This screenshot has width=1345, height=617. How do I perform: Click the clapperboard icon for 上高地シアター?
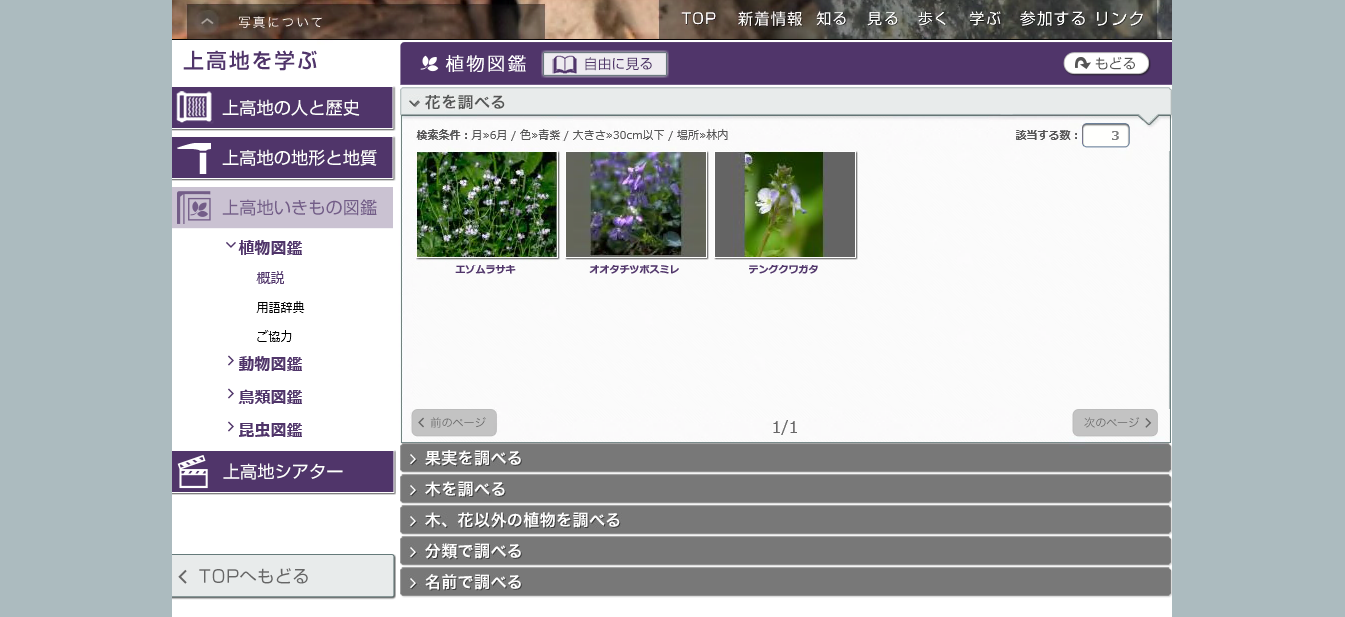pos(193,472)
